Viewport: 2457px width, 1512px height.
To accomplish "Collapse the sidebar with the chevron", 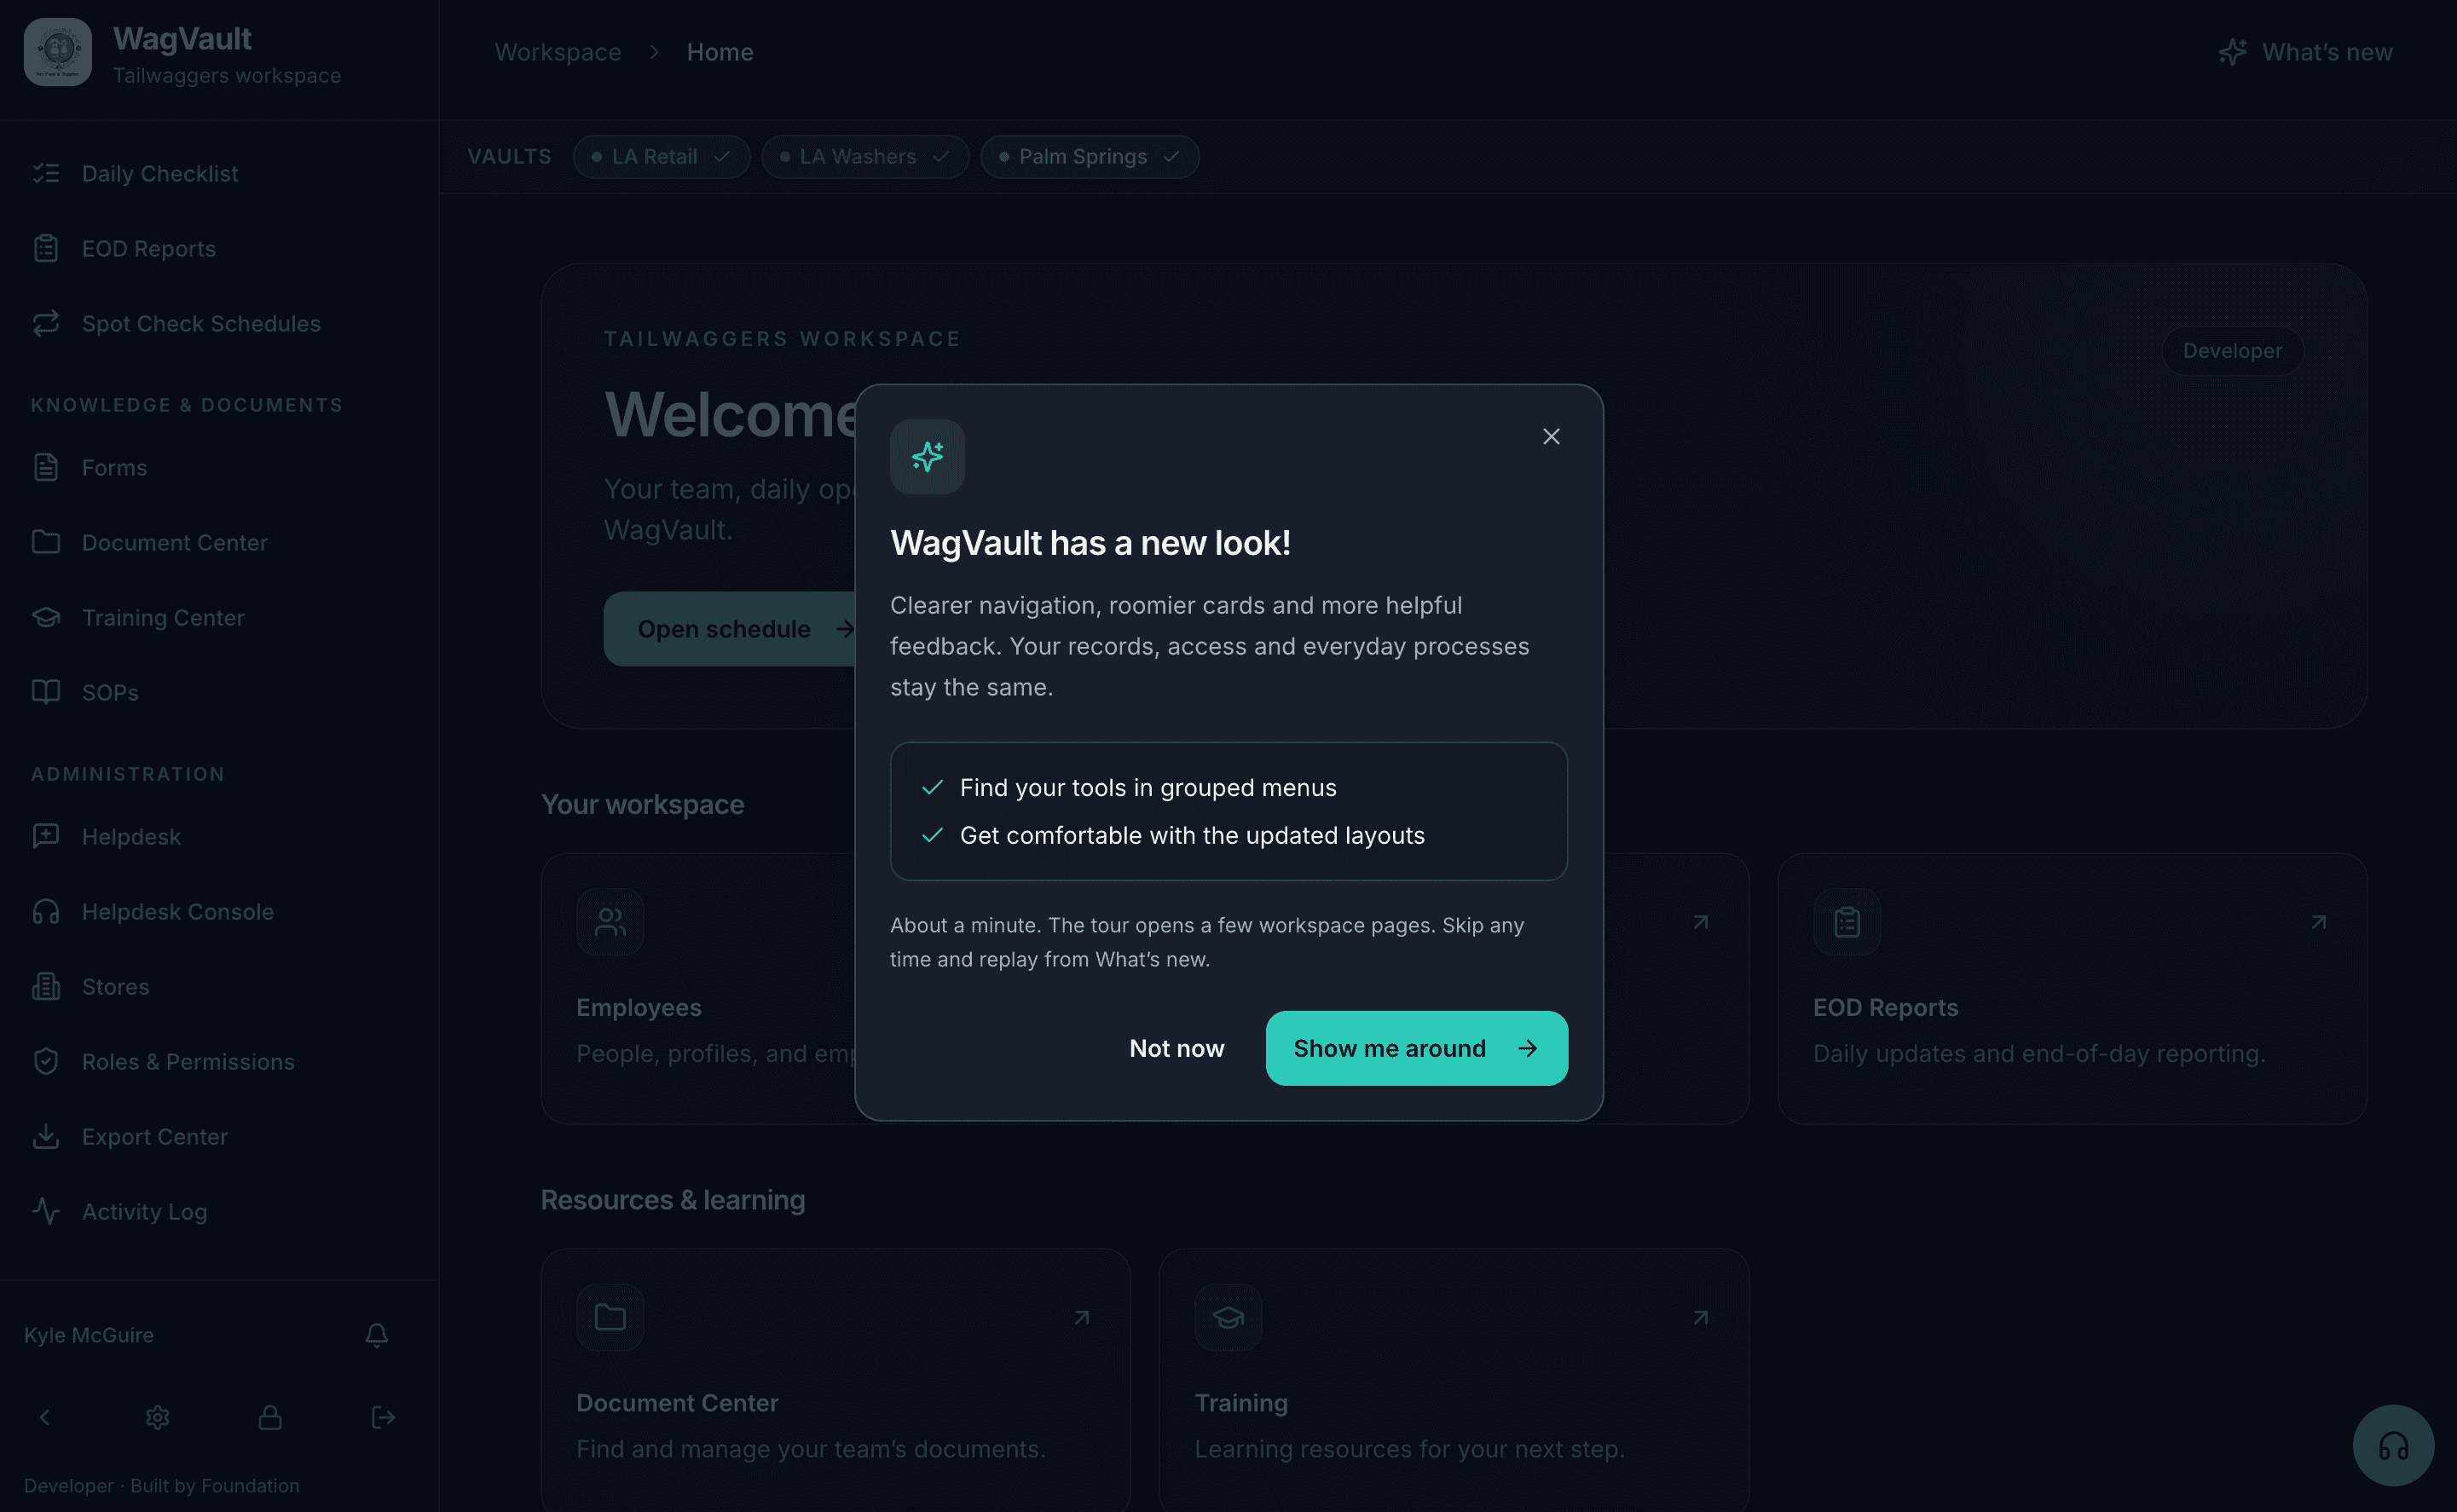I will pos(44,1417).
